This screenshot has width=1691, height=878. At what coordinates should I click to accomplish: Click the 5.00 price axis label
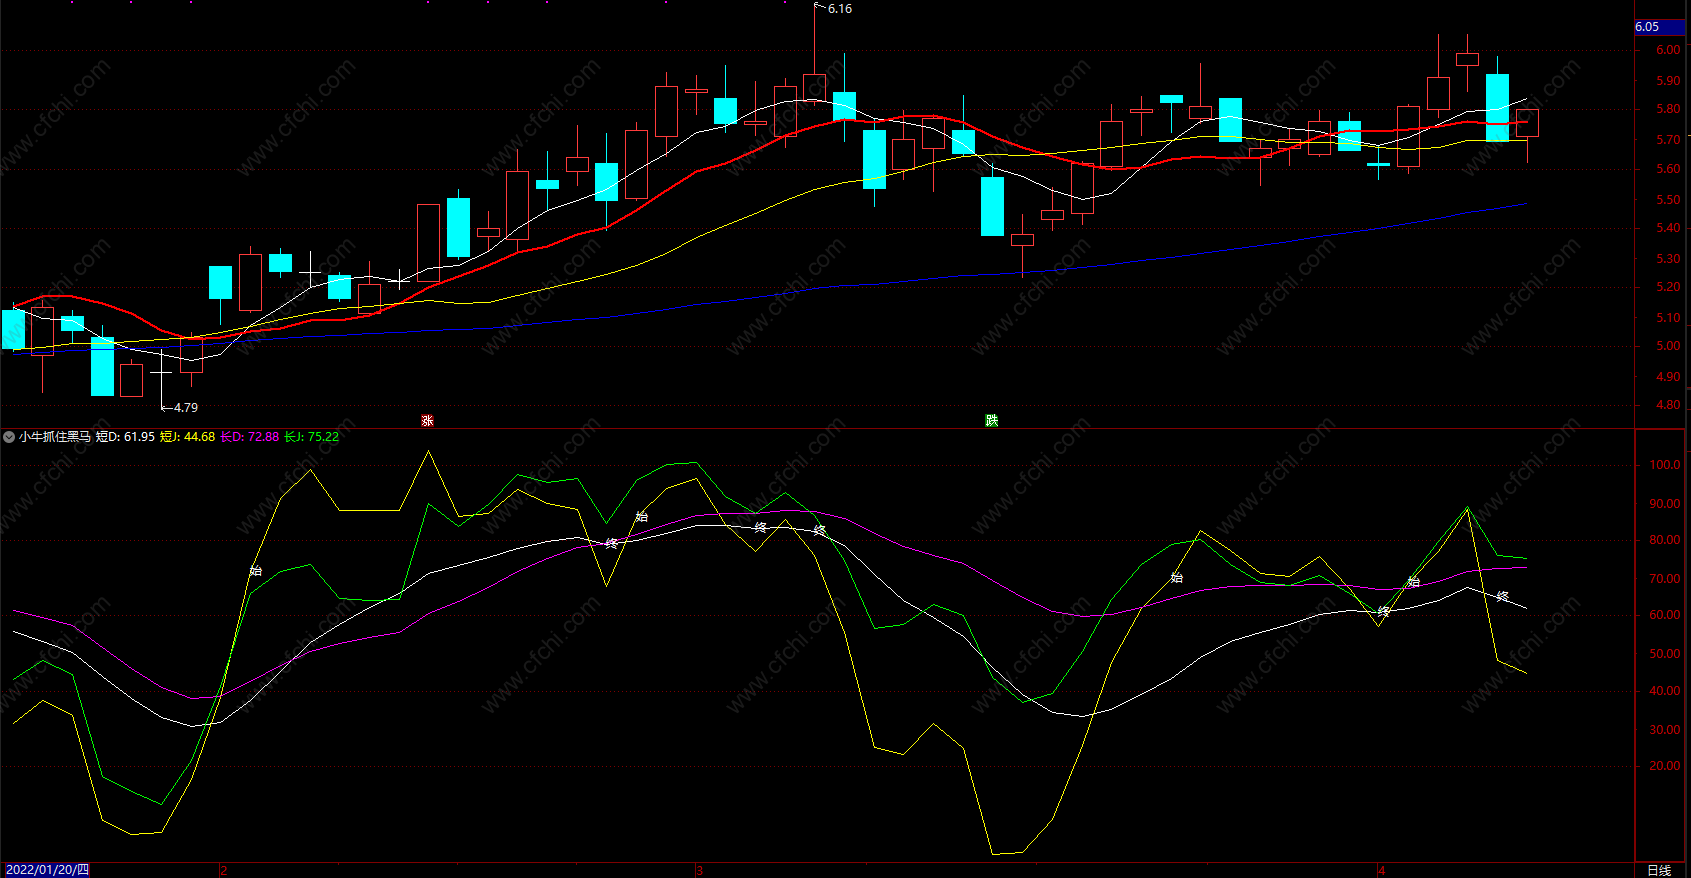tap(1667, 346)
